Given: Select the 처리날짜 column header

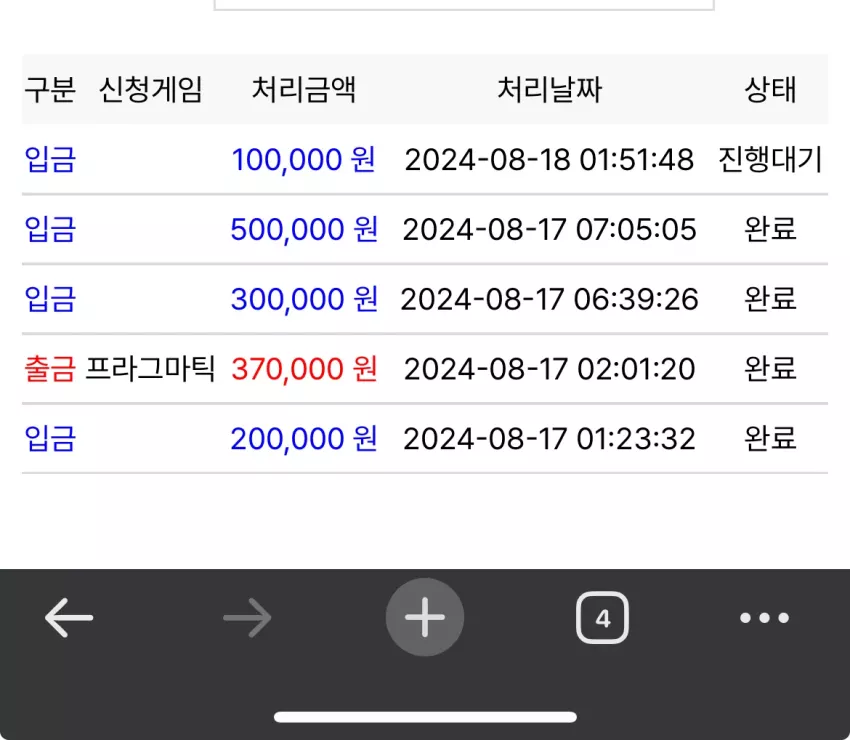Looking at the screenshot, I should [x=549, y=89].
